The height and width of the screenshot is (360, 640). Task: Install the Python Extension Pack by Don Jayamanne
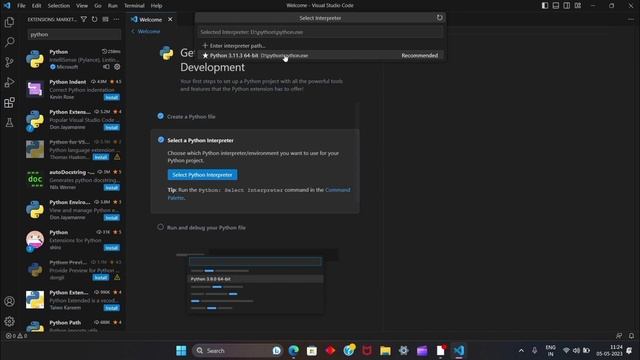click(x=111, y=128)
